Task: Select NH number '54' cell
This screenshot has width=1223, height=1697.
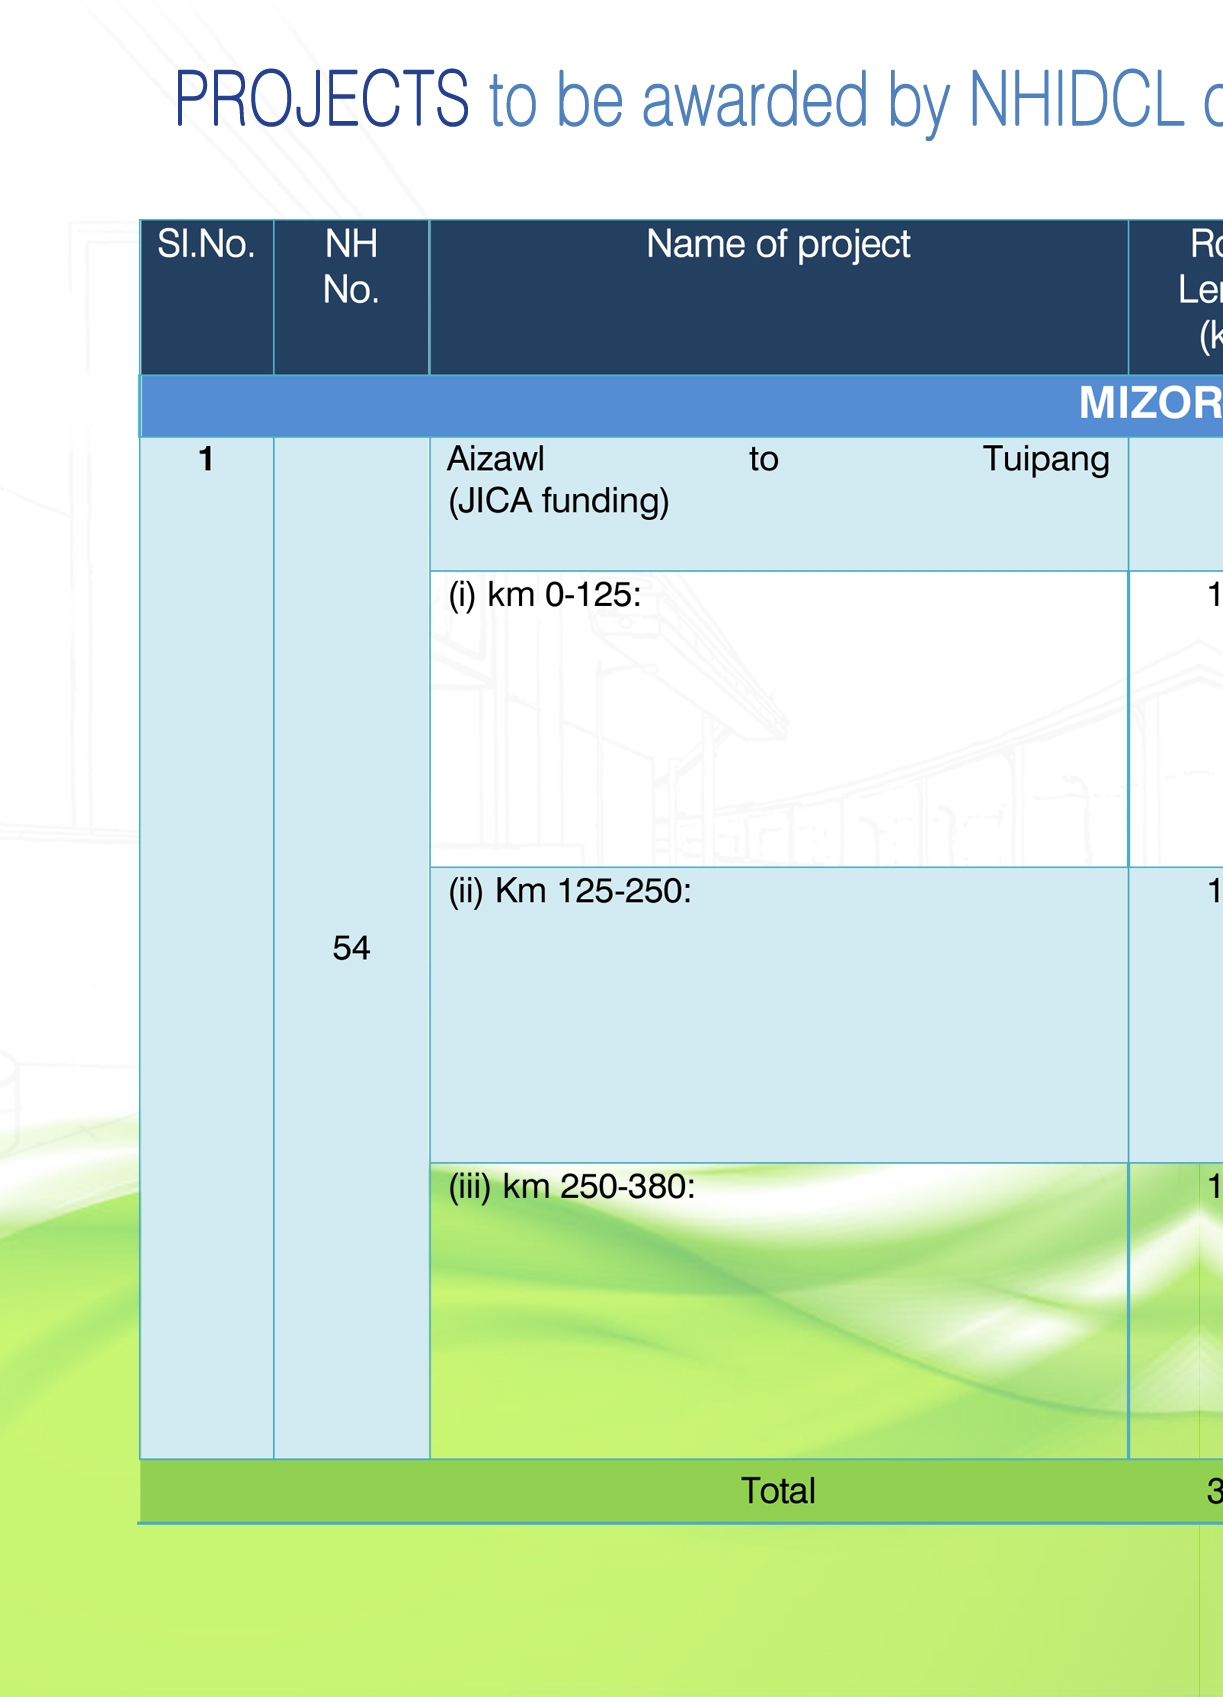Action: click(351, 948)
